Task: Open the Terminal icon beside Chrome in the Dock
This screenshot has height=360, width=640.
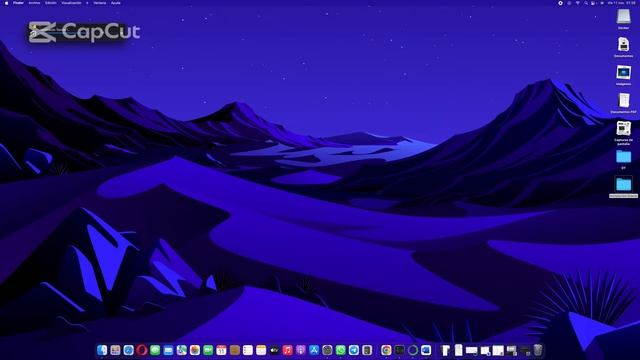Action: click(400, 350)
